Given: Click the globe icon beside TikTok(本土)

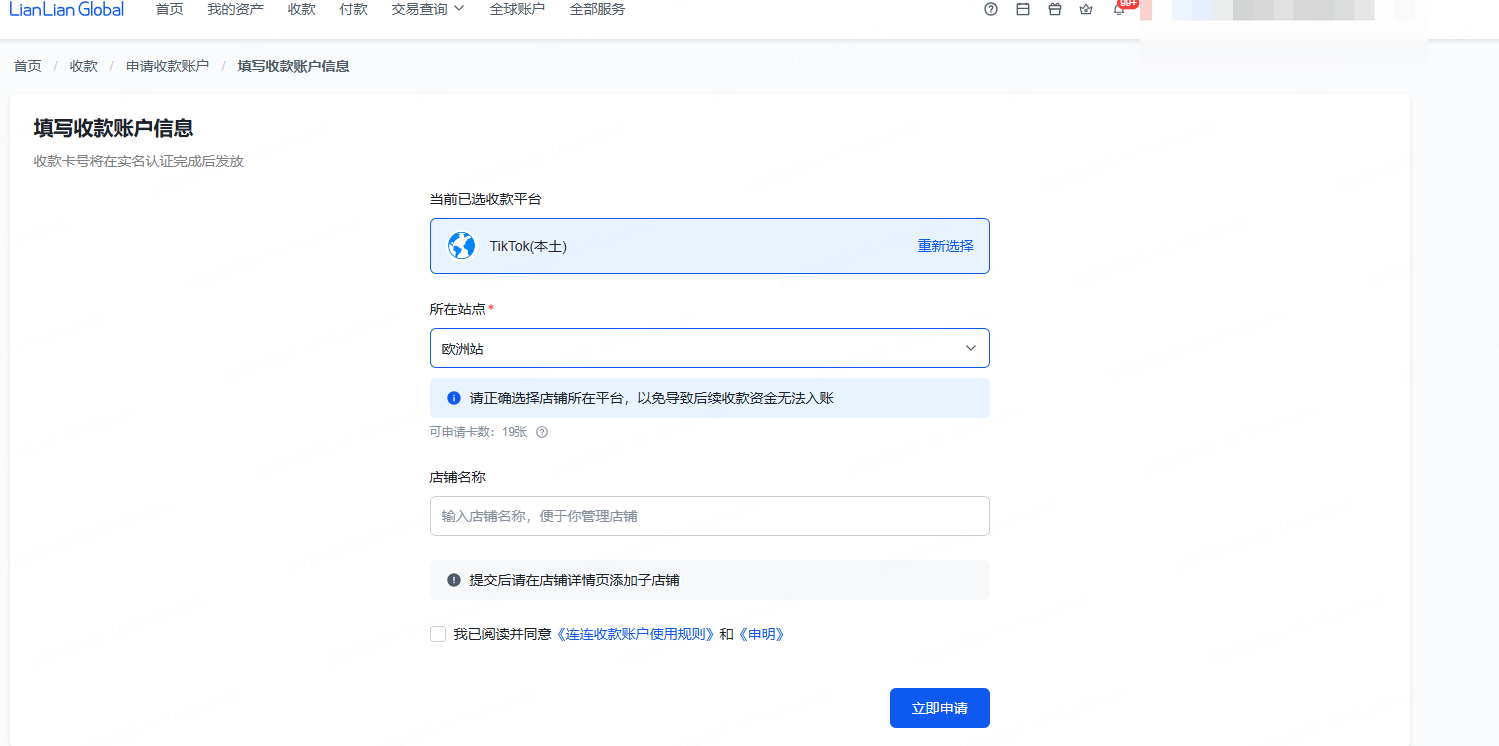Looking at the screenshot, I should tap(461, 246).
